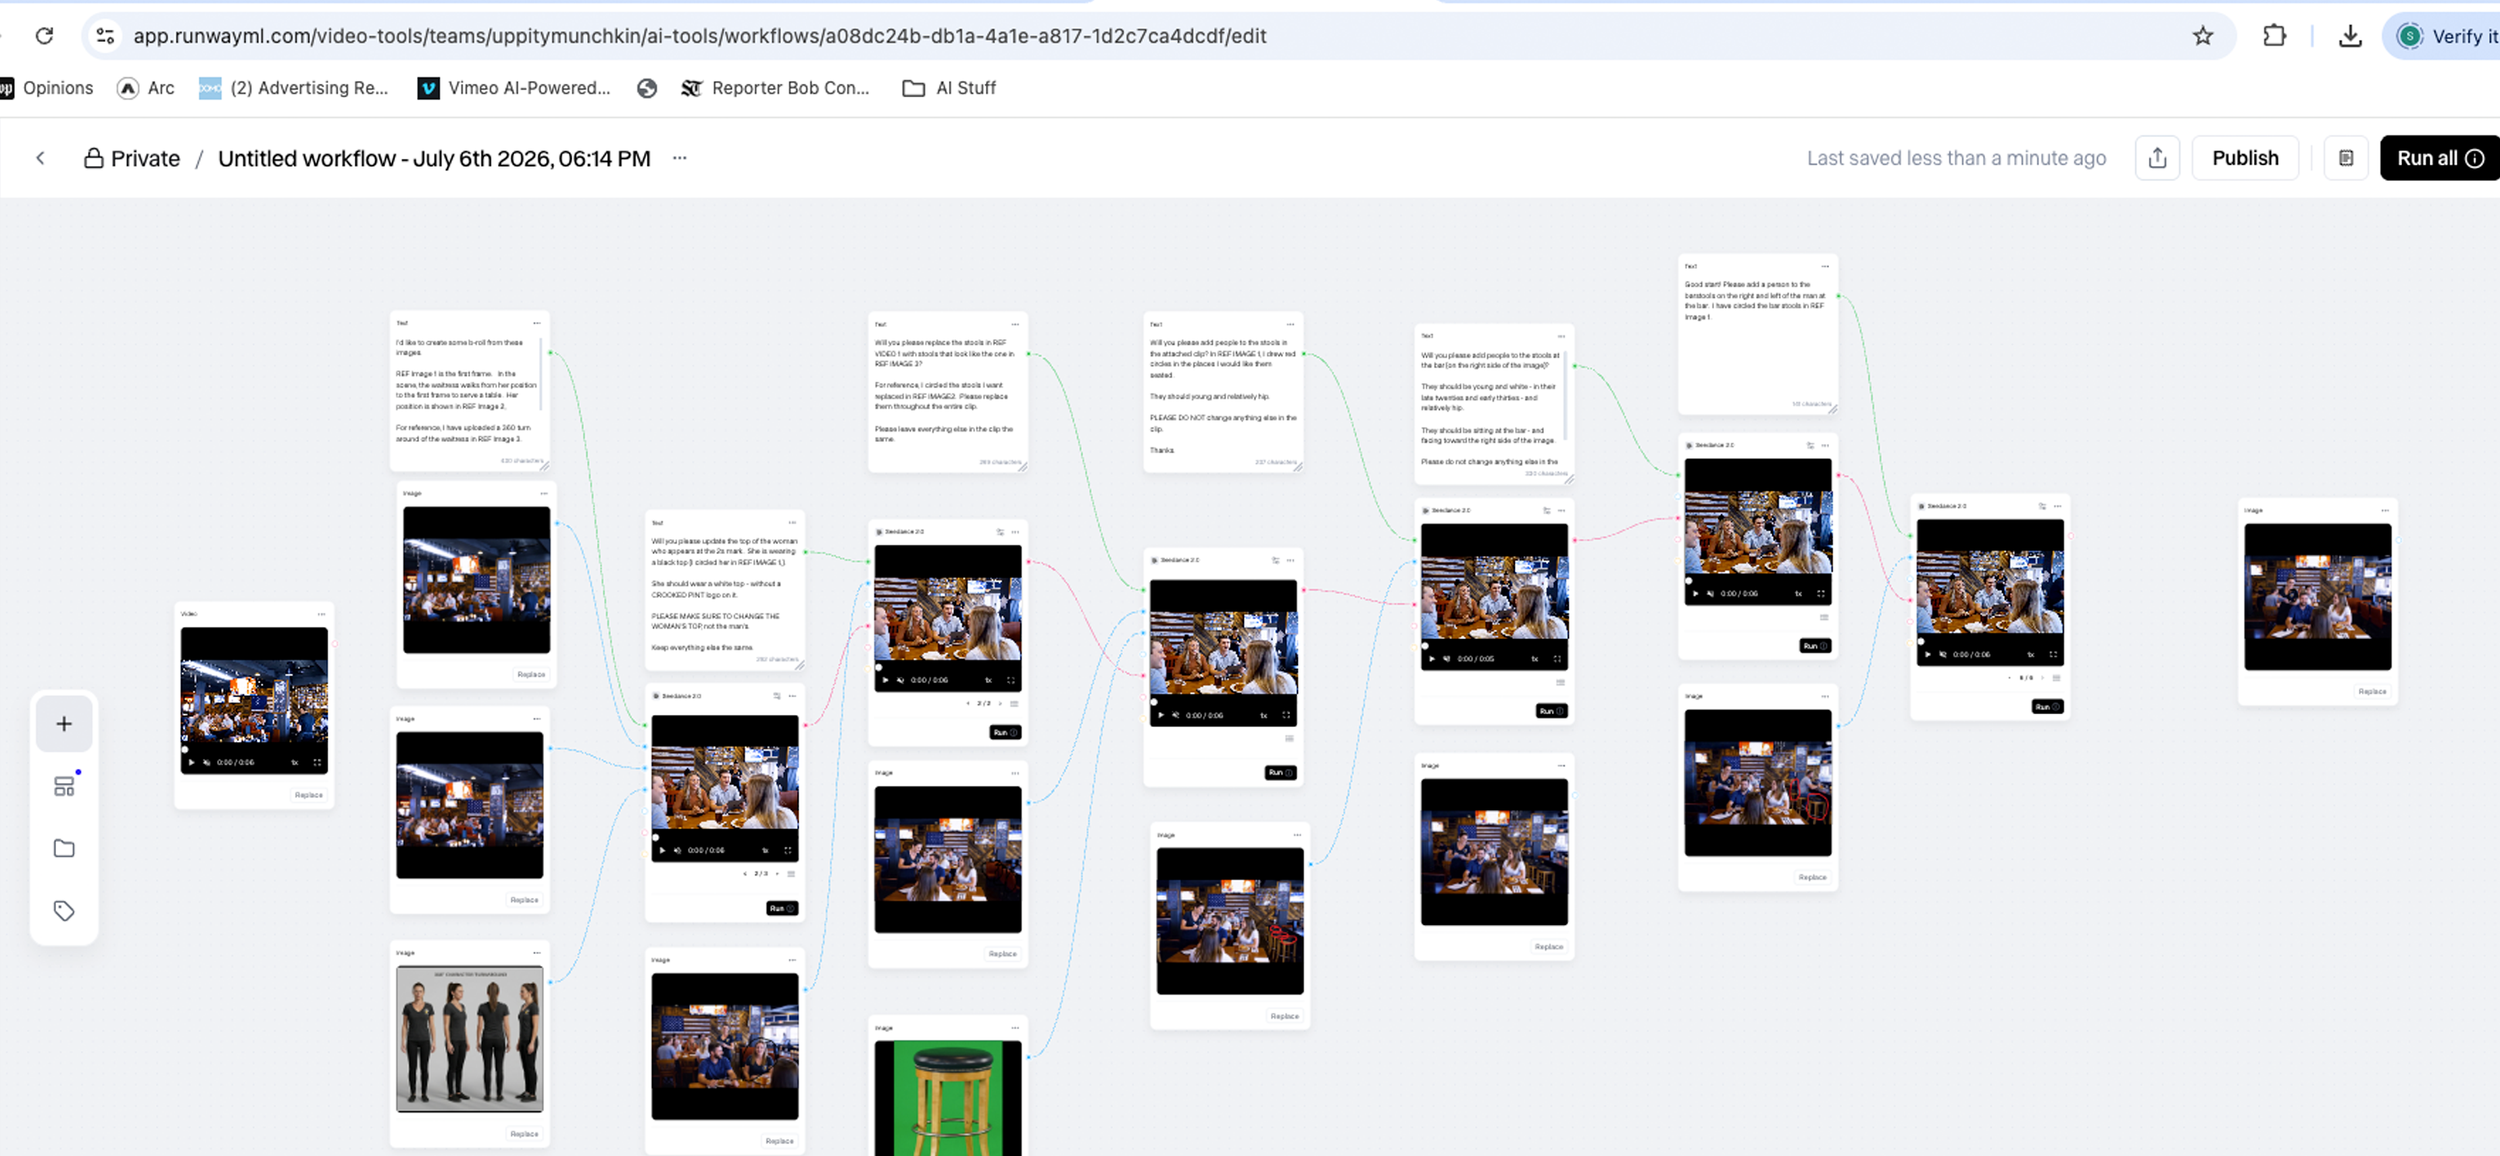
Task: Change 1x playback speed on Video node
Action: 295,762
